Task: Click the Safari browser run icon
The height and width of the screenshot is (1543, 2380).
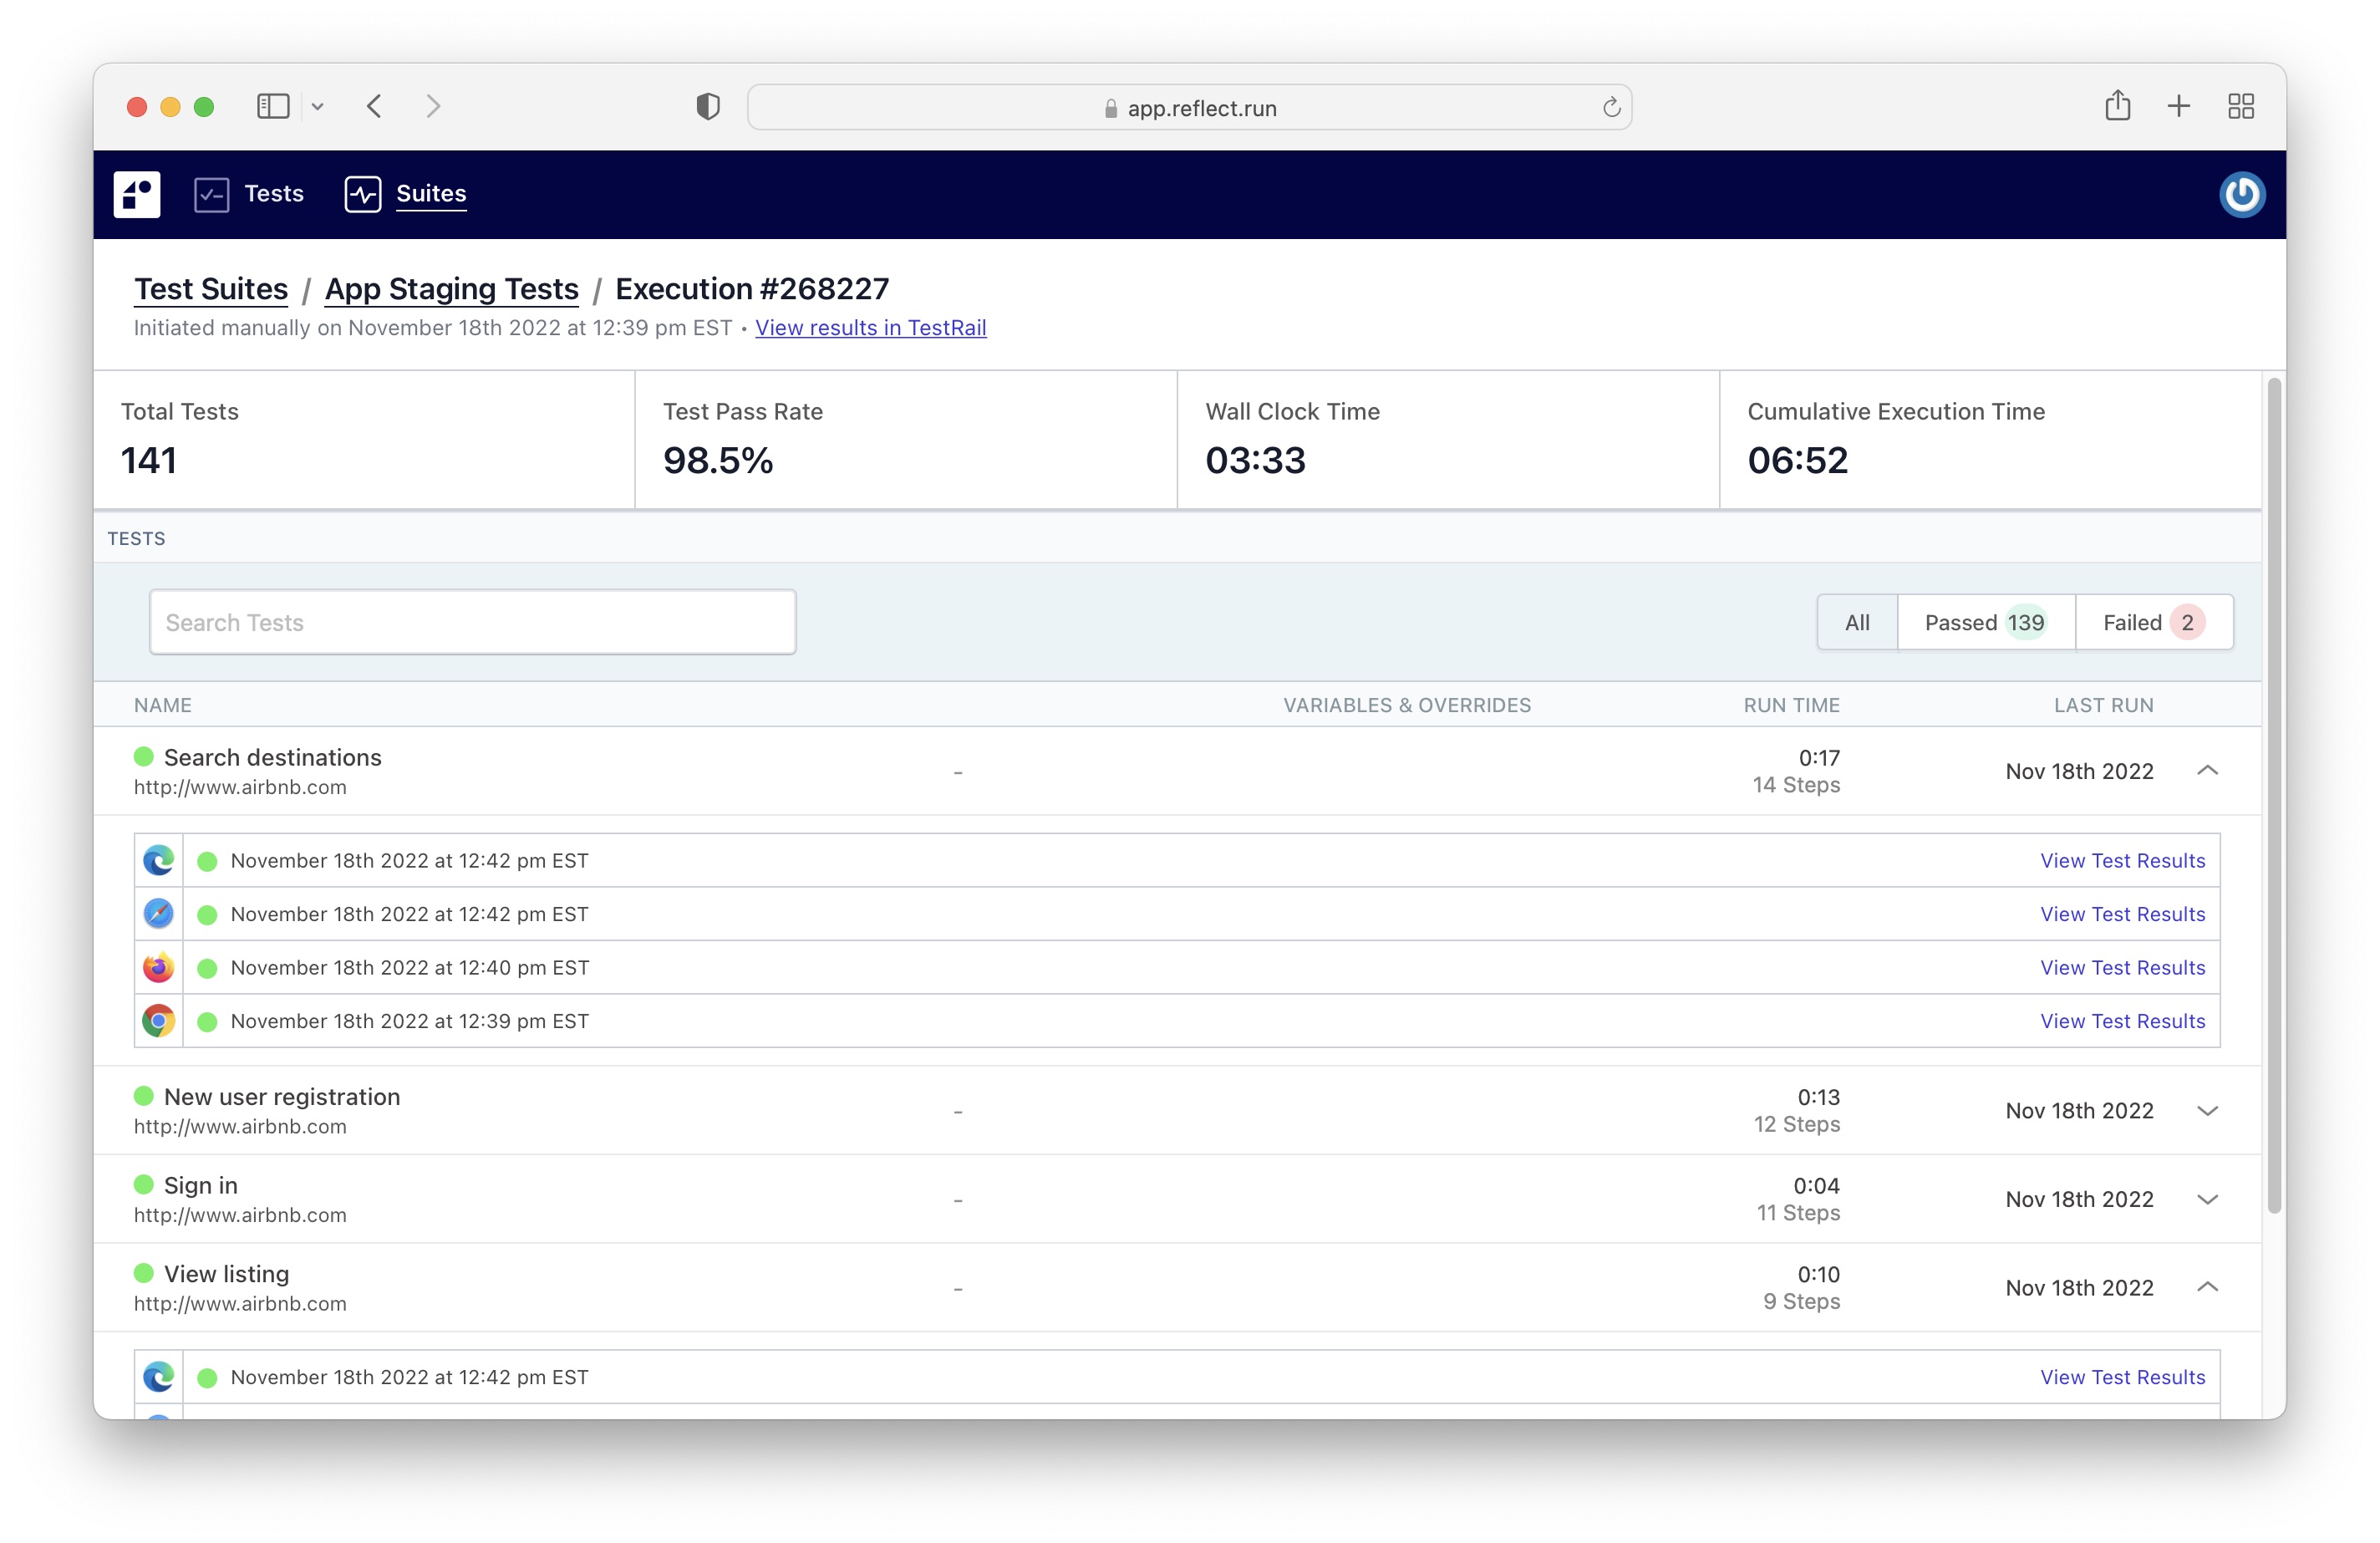Action: [158, 914]
